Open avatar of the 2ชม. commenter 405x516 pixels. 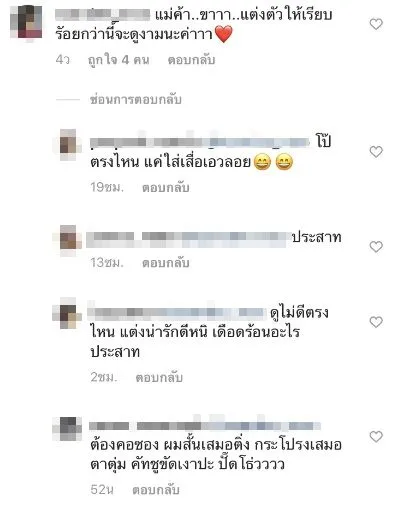[x=68, y=313]
